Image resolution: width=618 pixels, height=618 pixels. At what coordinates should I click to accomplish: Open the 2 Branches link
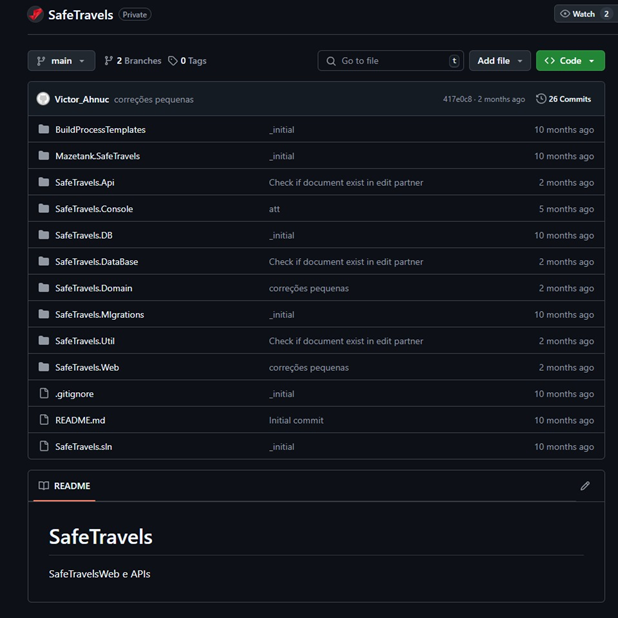(133, 61)
